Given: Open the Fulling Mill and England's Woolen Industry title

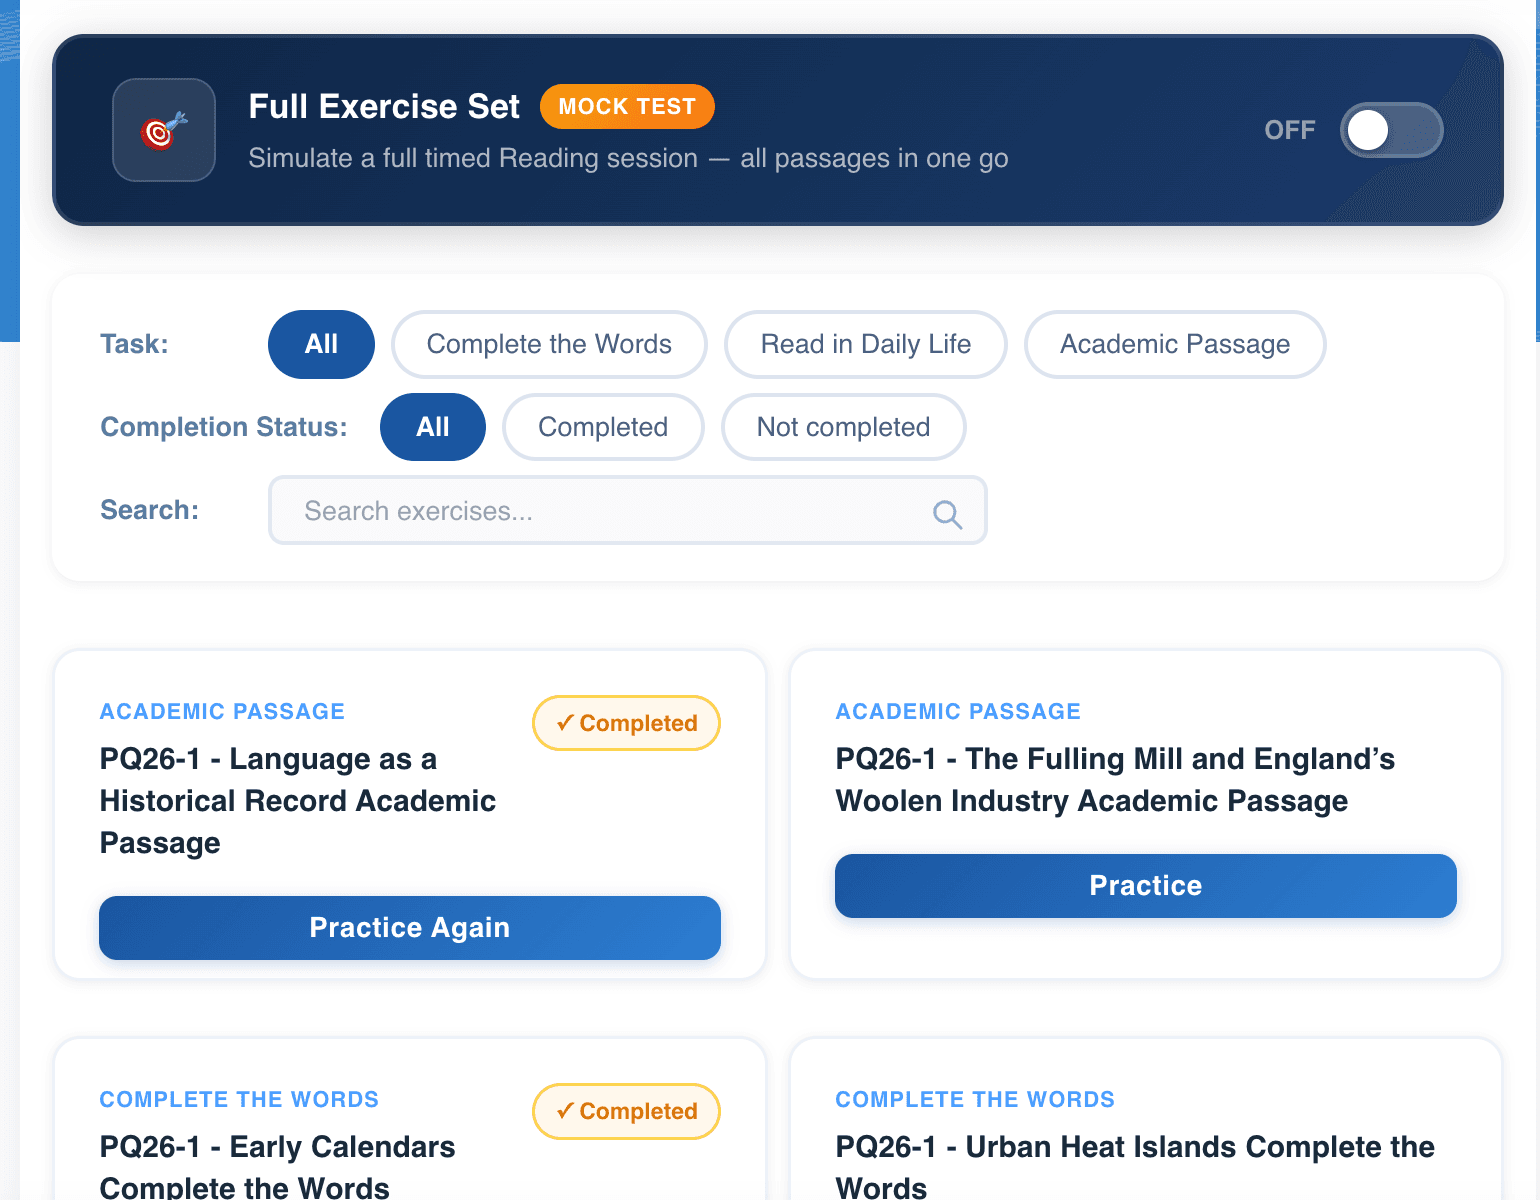Looking at the screenshot, I should click(x=1114, y=780).
